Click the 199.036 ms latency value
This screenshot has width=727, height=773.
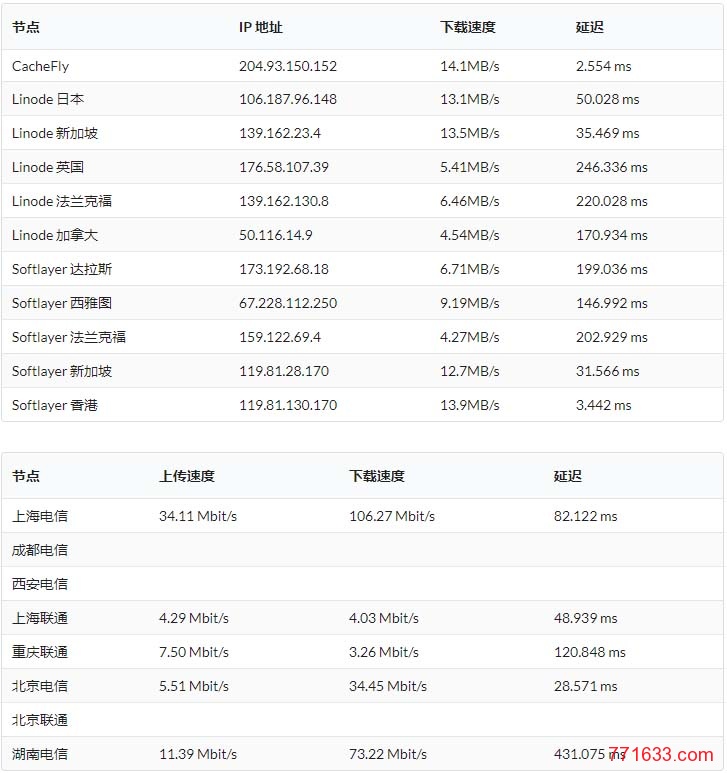tap(612, 269)
